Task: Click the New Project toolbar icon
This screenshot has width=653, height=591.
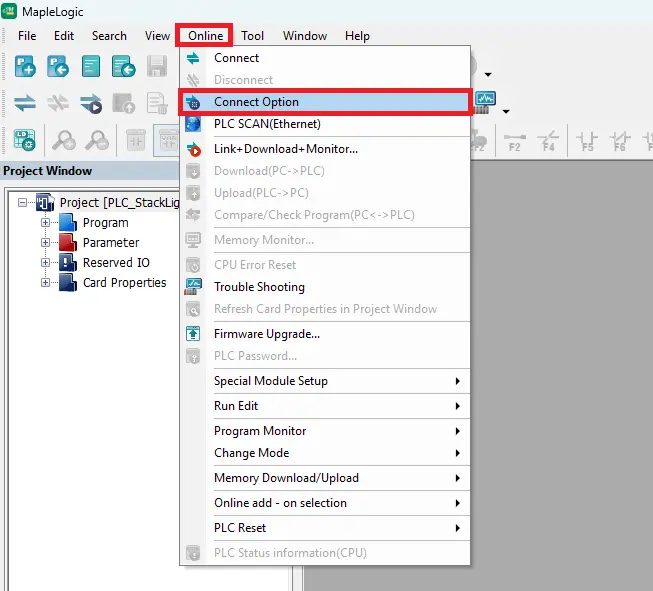Action: click(x=25, y=67)
